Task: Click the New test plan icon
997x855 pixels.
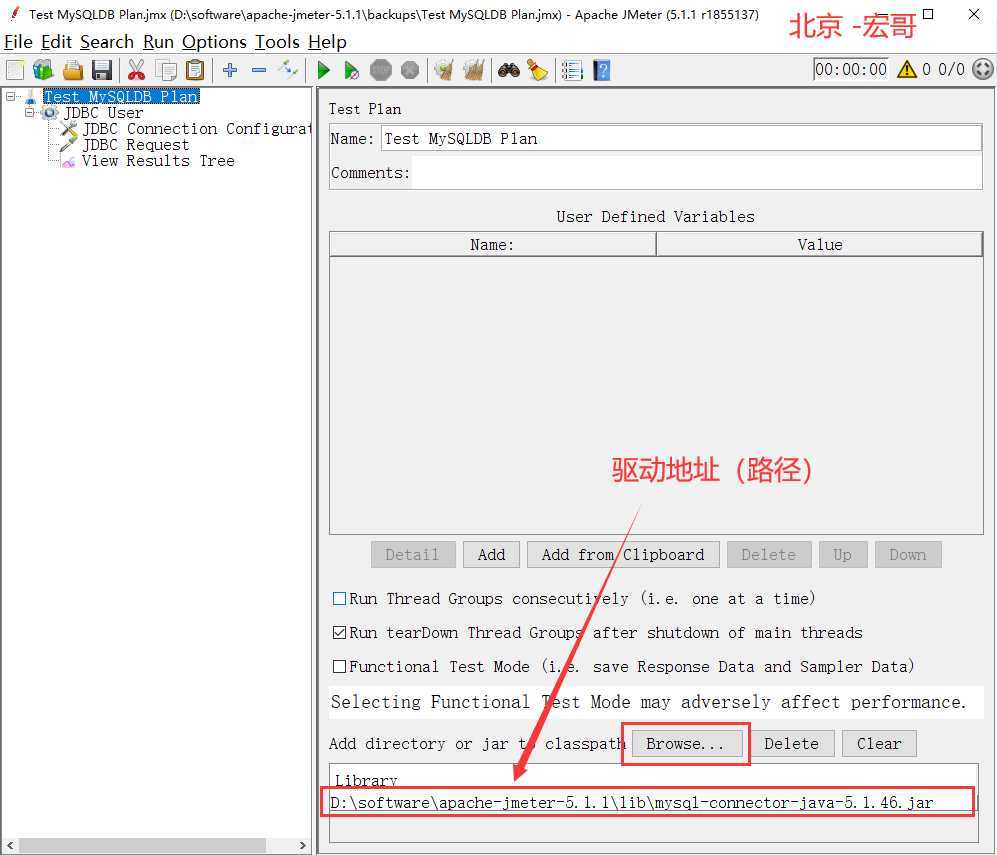Action: tap(15, 70)
